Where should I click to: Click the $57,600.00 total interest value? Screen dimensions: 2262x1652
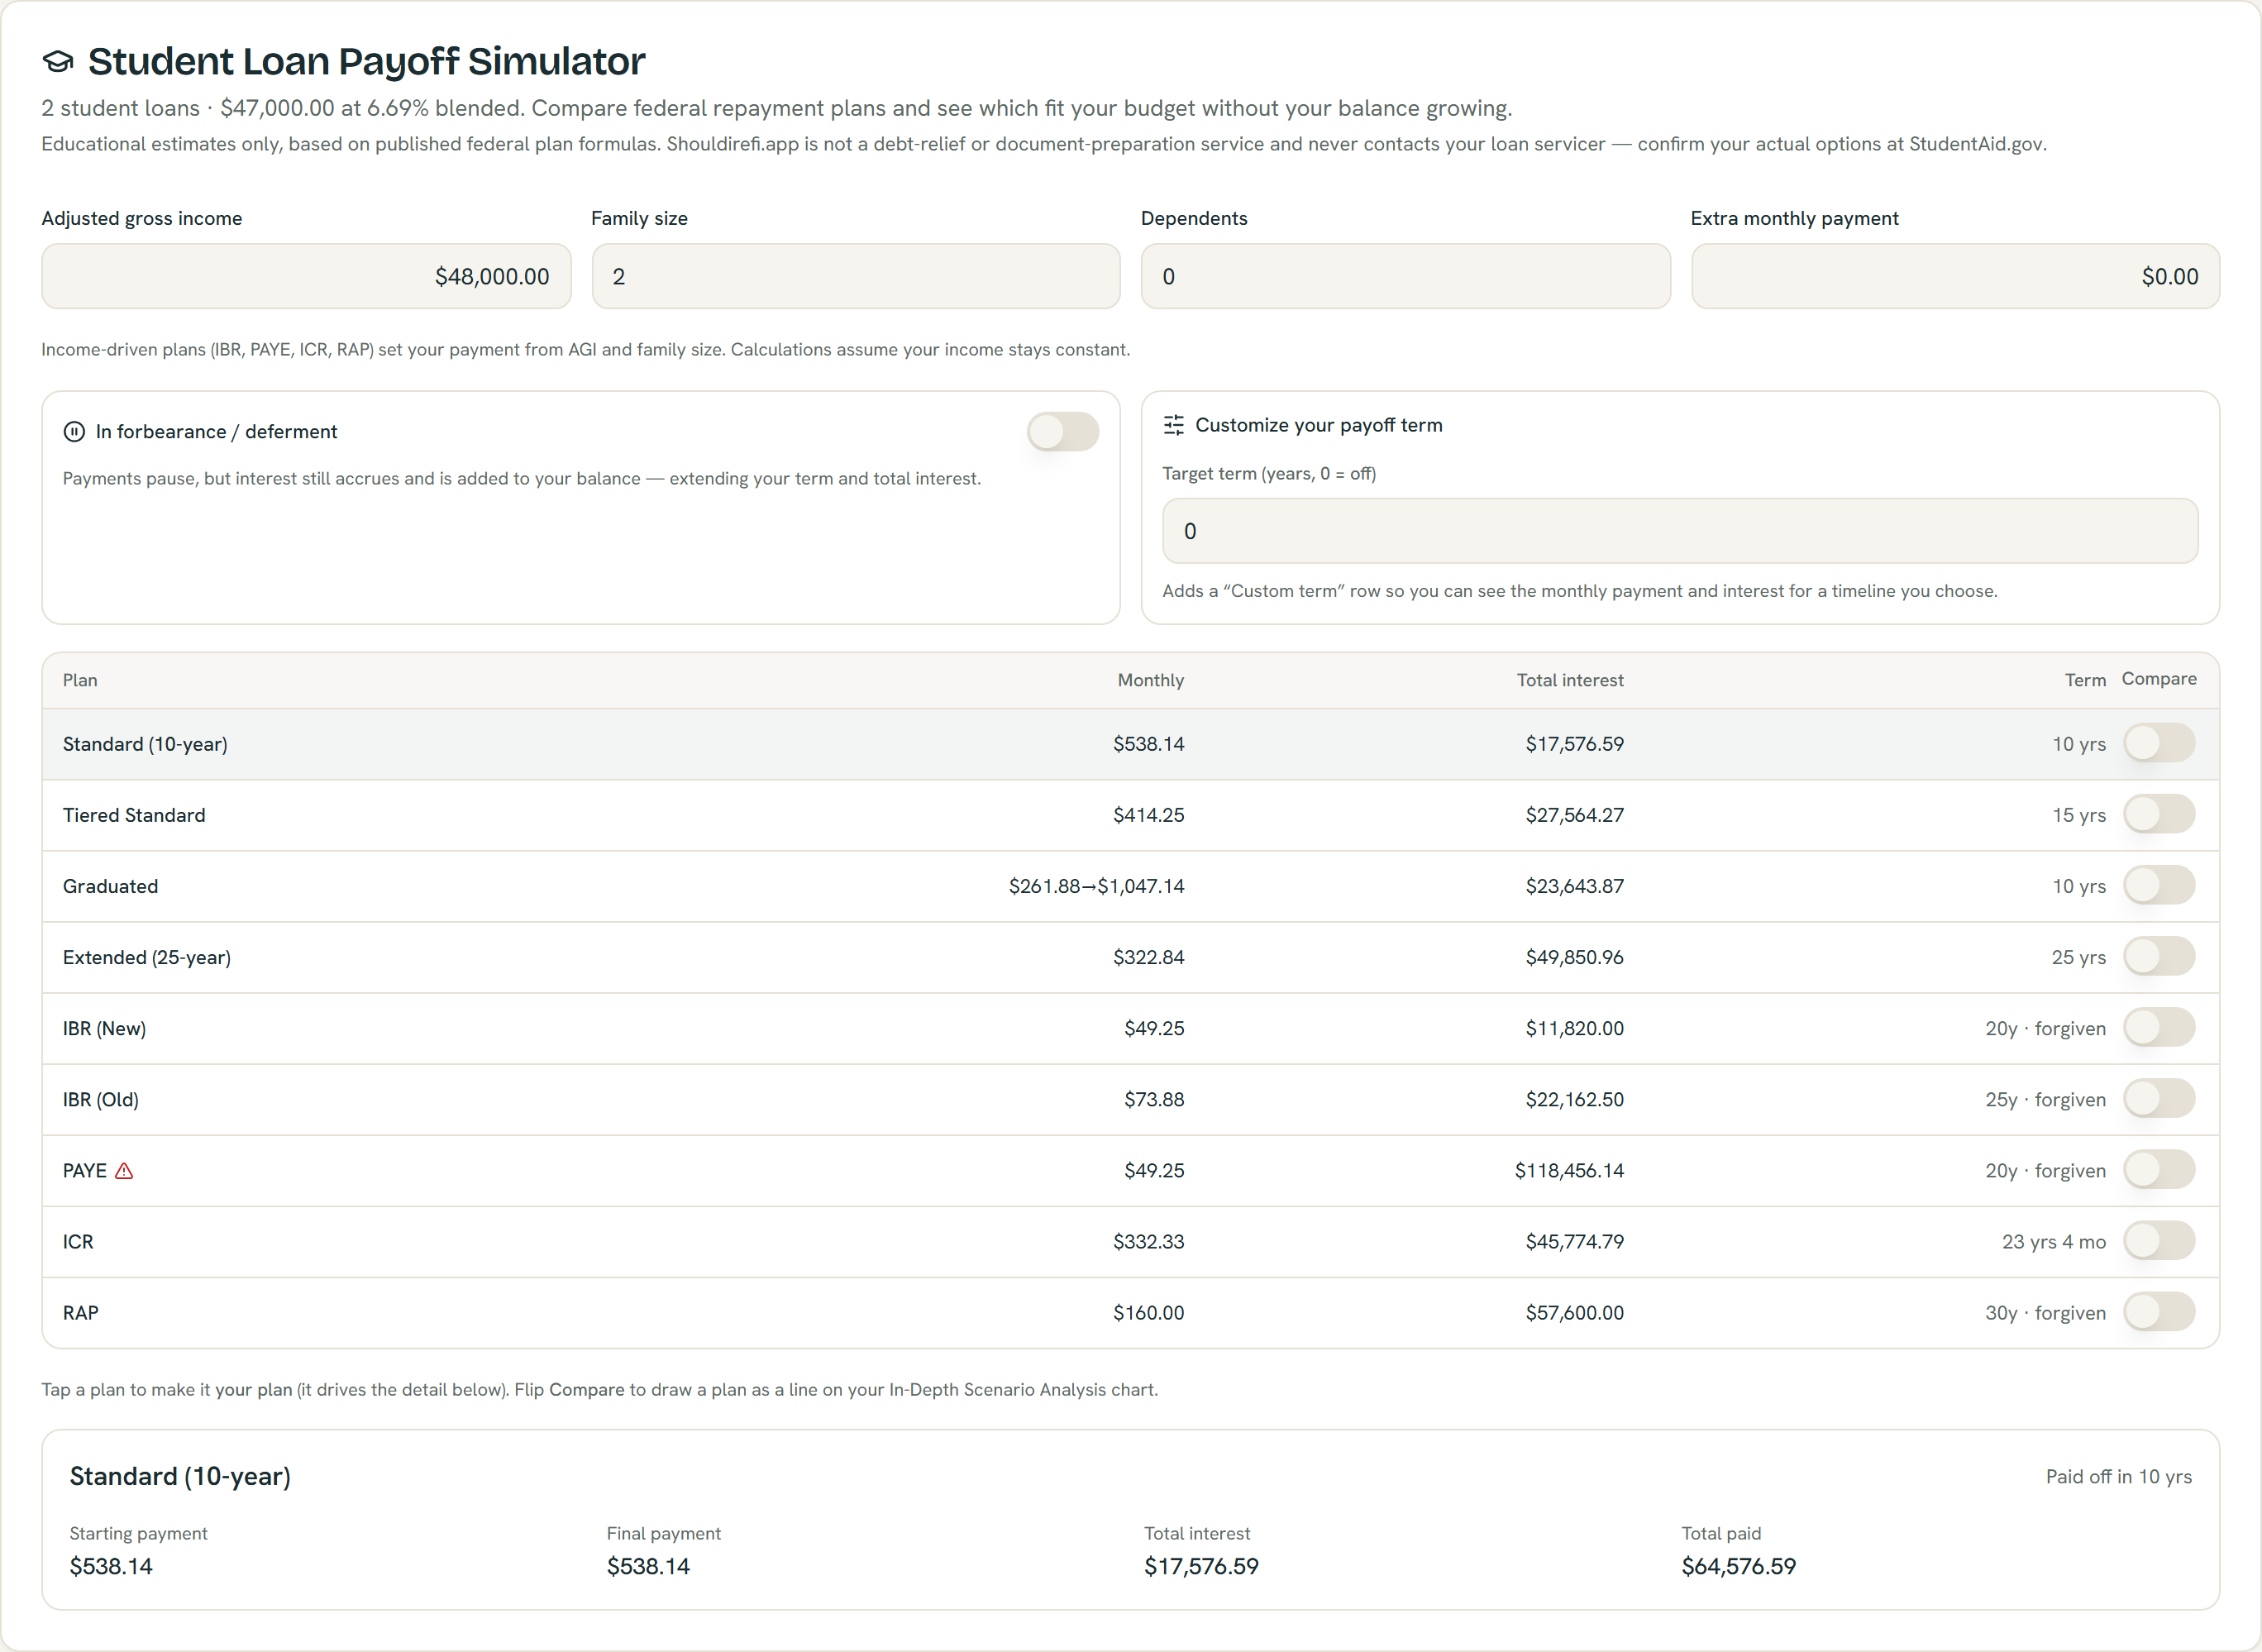[1574, 1312]
